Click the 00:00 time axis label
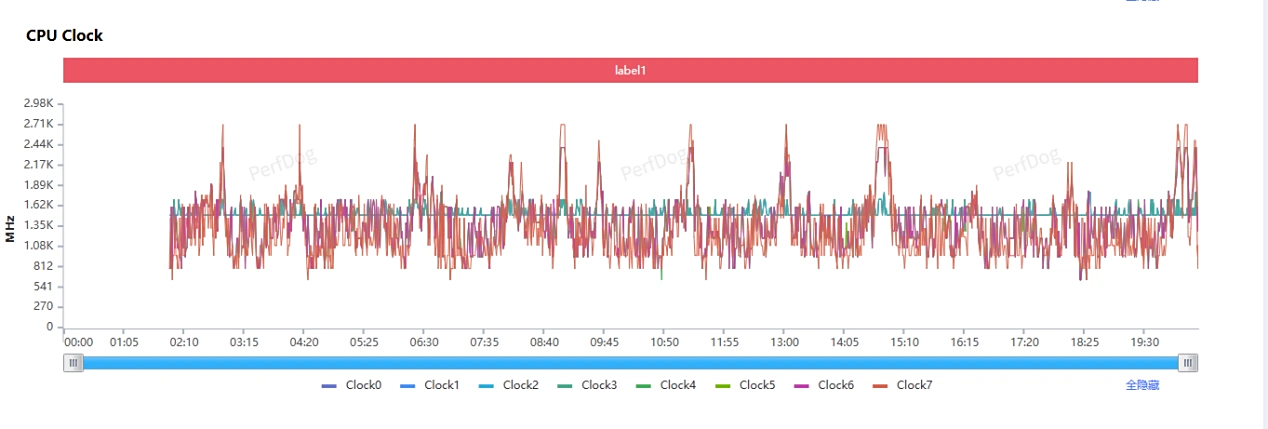This screenshot has width=1268, height=429. (x=78, y=342)
